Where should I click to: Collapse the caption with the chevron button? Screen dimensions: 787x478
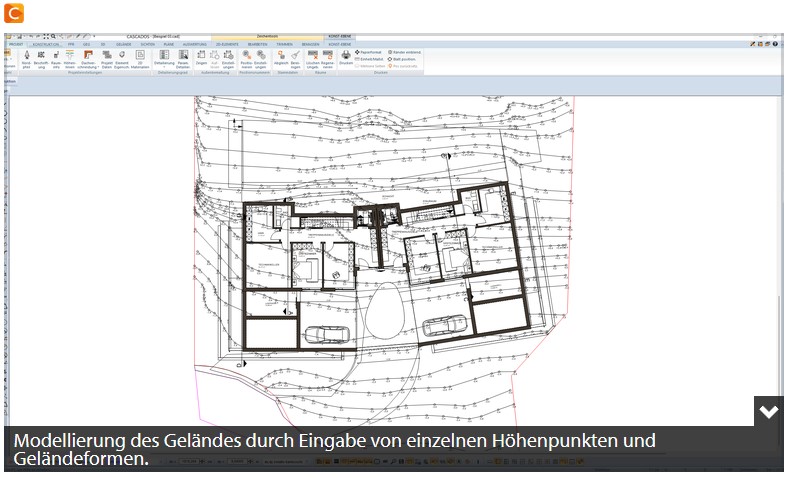coord(768,412)
